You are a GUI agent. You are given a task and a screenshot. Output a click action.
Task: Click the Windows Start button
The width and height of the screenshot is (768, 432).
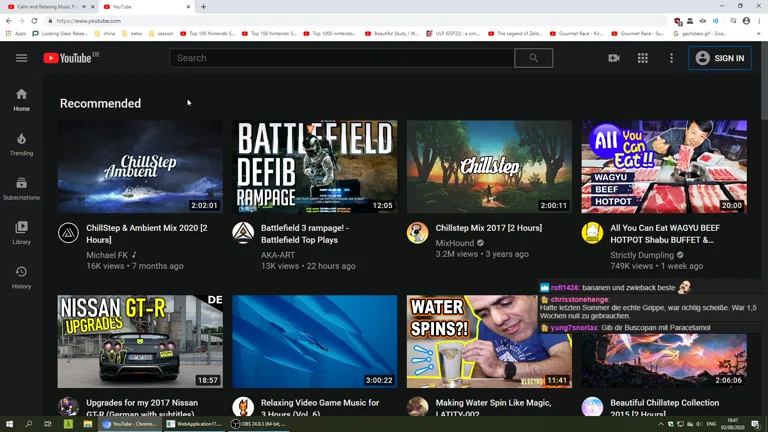(9, 424)
